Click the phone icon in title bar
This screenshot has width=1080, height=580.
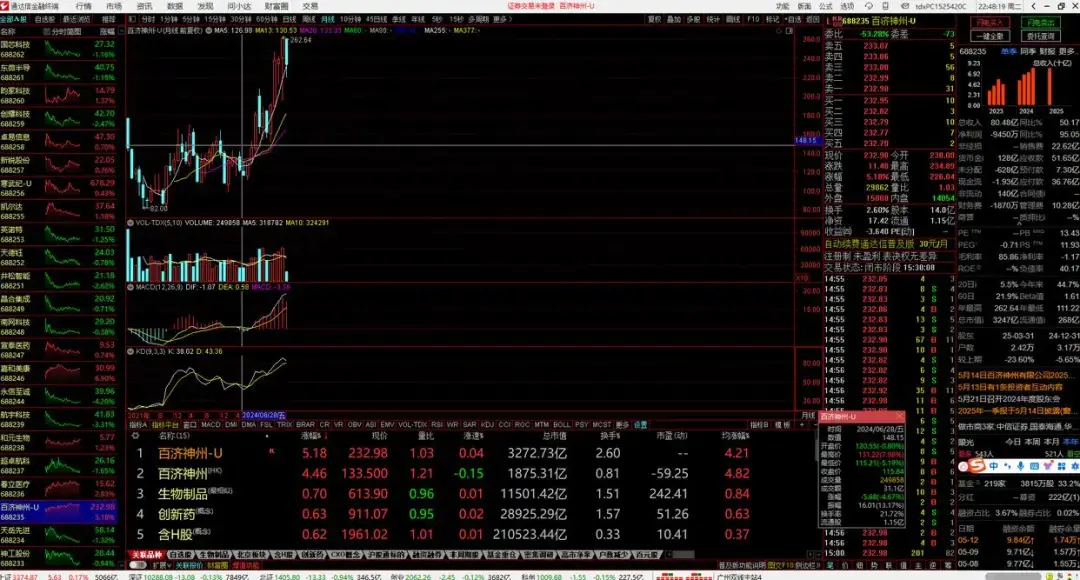coord(885,6)
